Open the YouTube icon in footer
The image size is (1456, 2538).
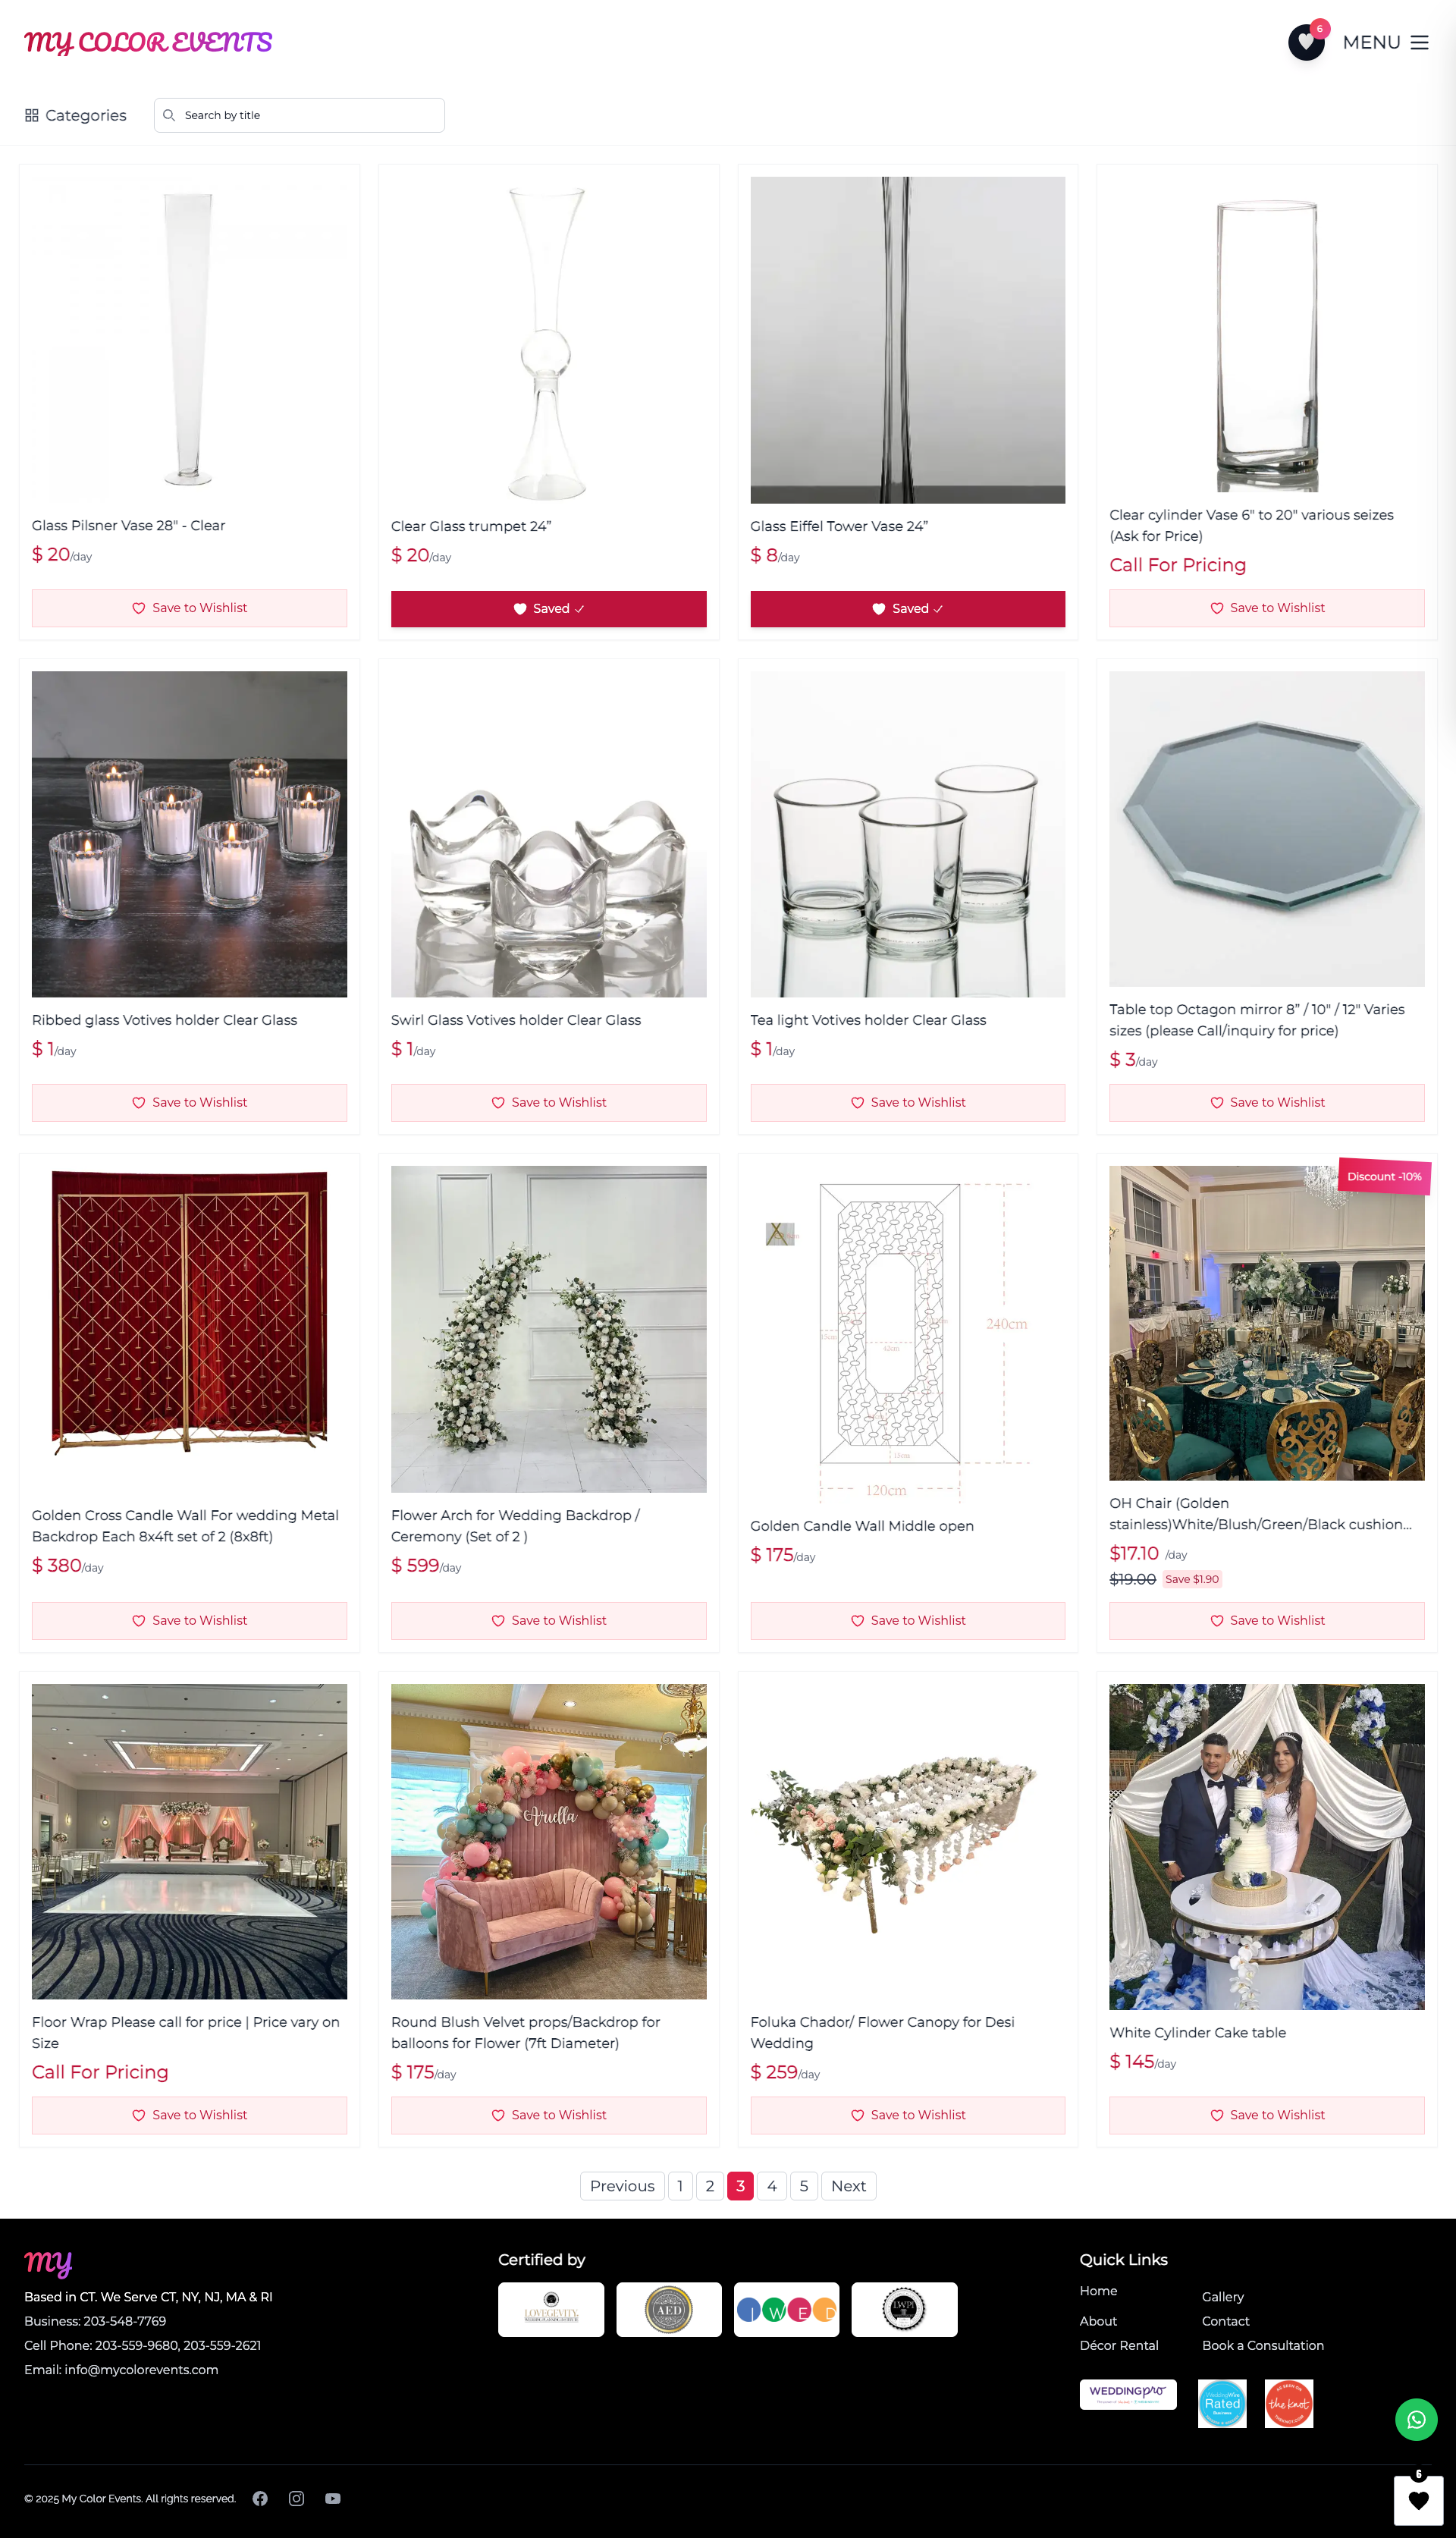click(333, 2498)
